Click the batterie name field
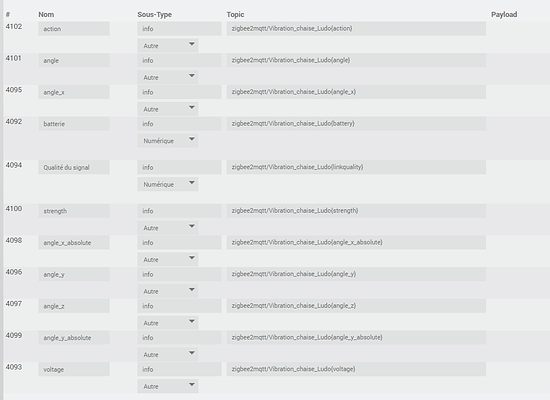Viewport: 550px width, 400px height. [x=74, y=124]
